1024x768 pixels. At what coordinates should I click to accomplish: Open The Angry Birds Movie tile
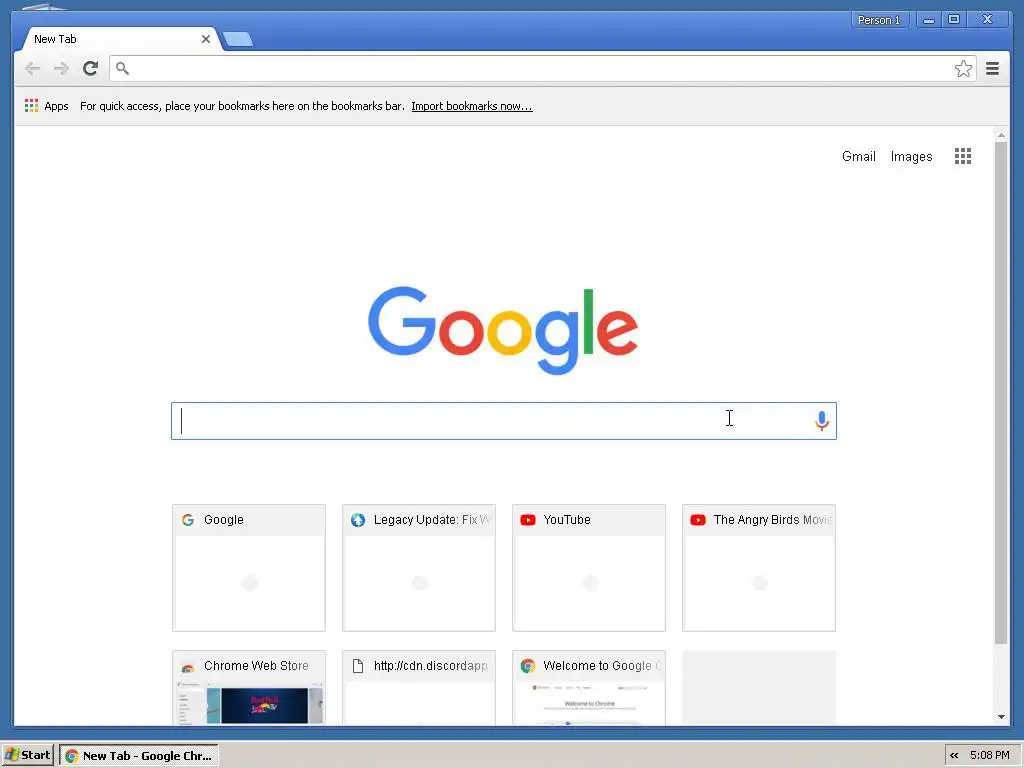click(759, 568)
